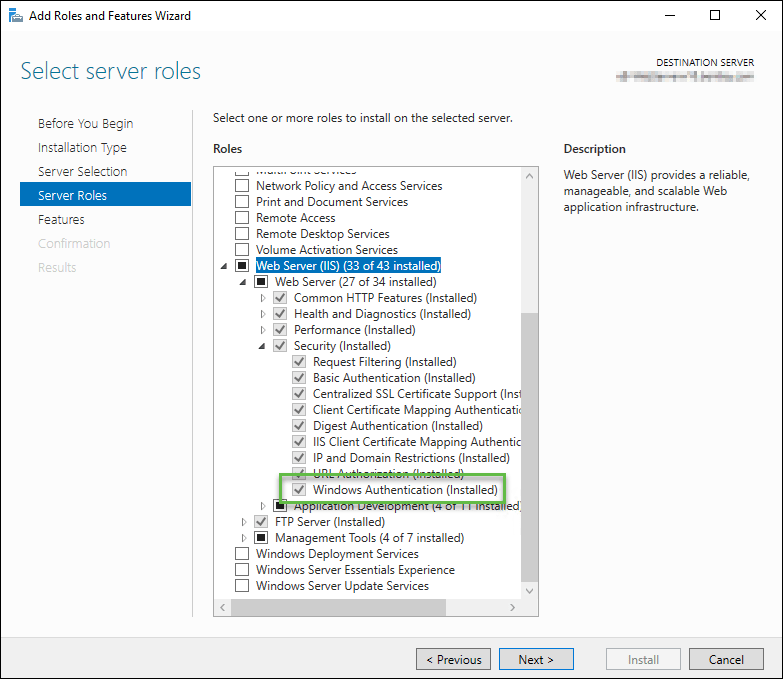This screenshot has width=783, height=679.
Task: Expand the Performance node
Action: click(263, 330)
